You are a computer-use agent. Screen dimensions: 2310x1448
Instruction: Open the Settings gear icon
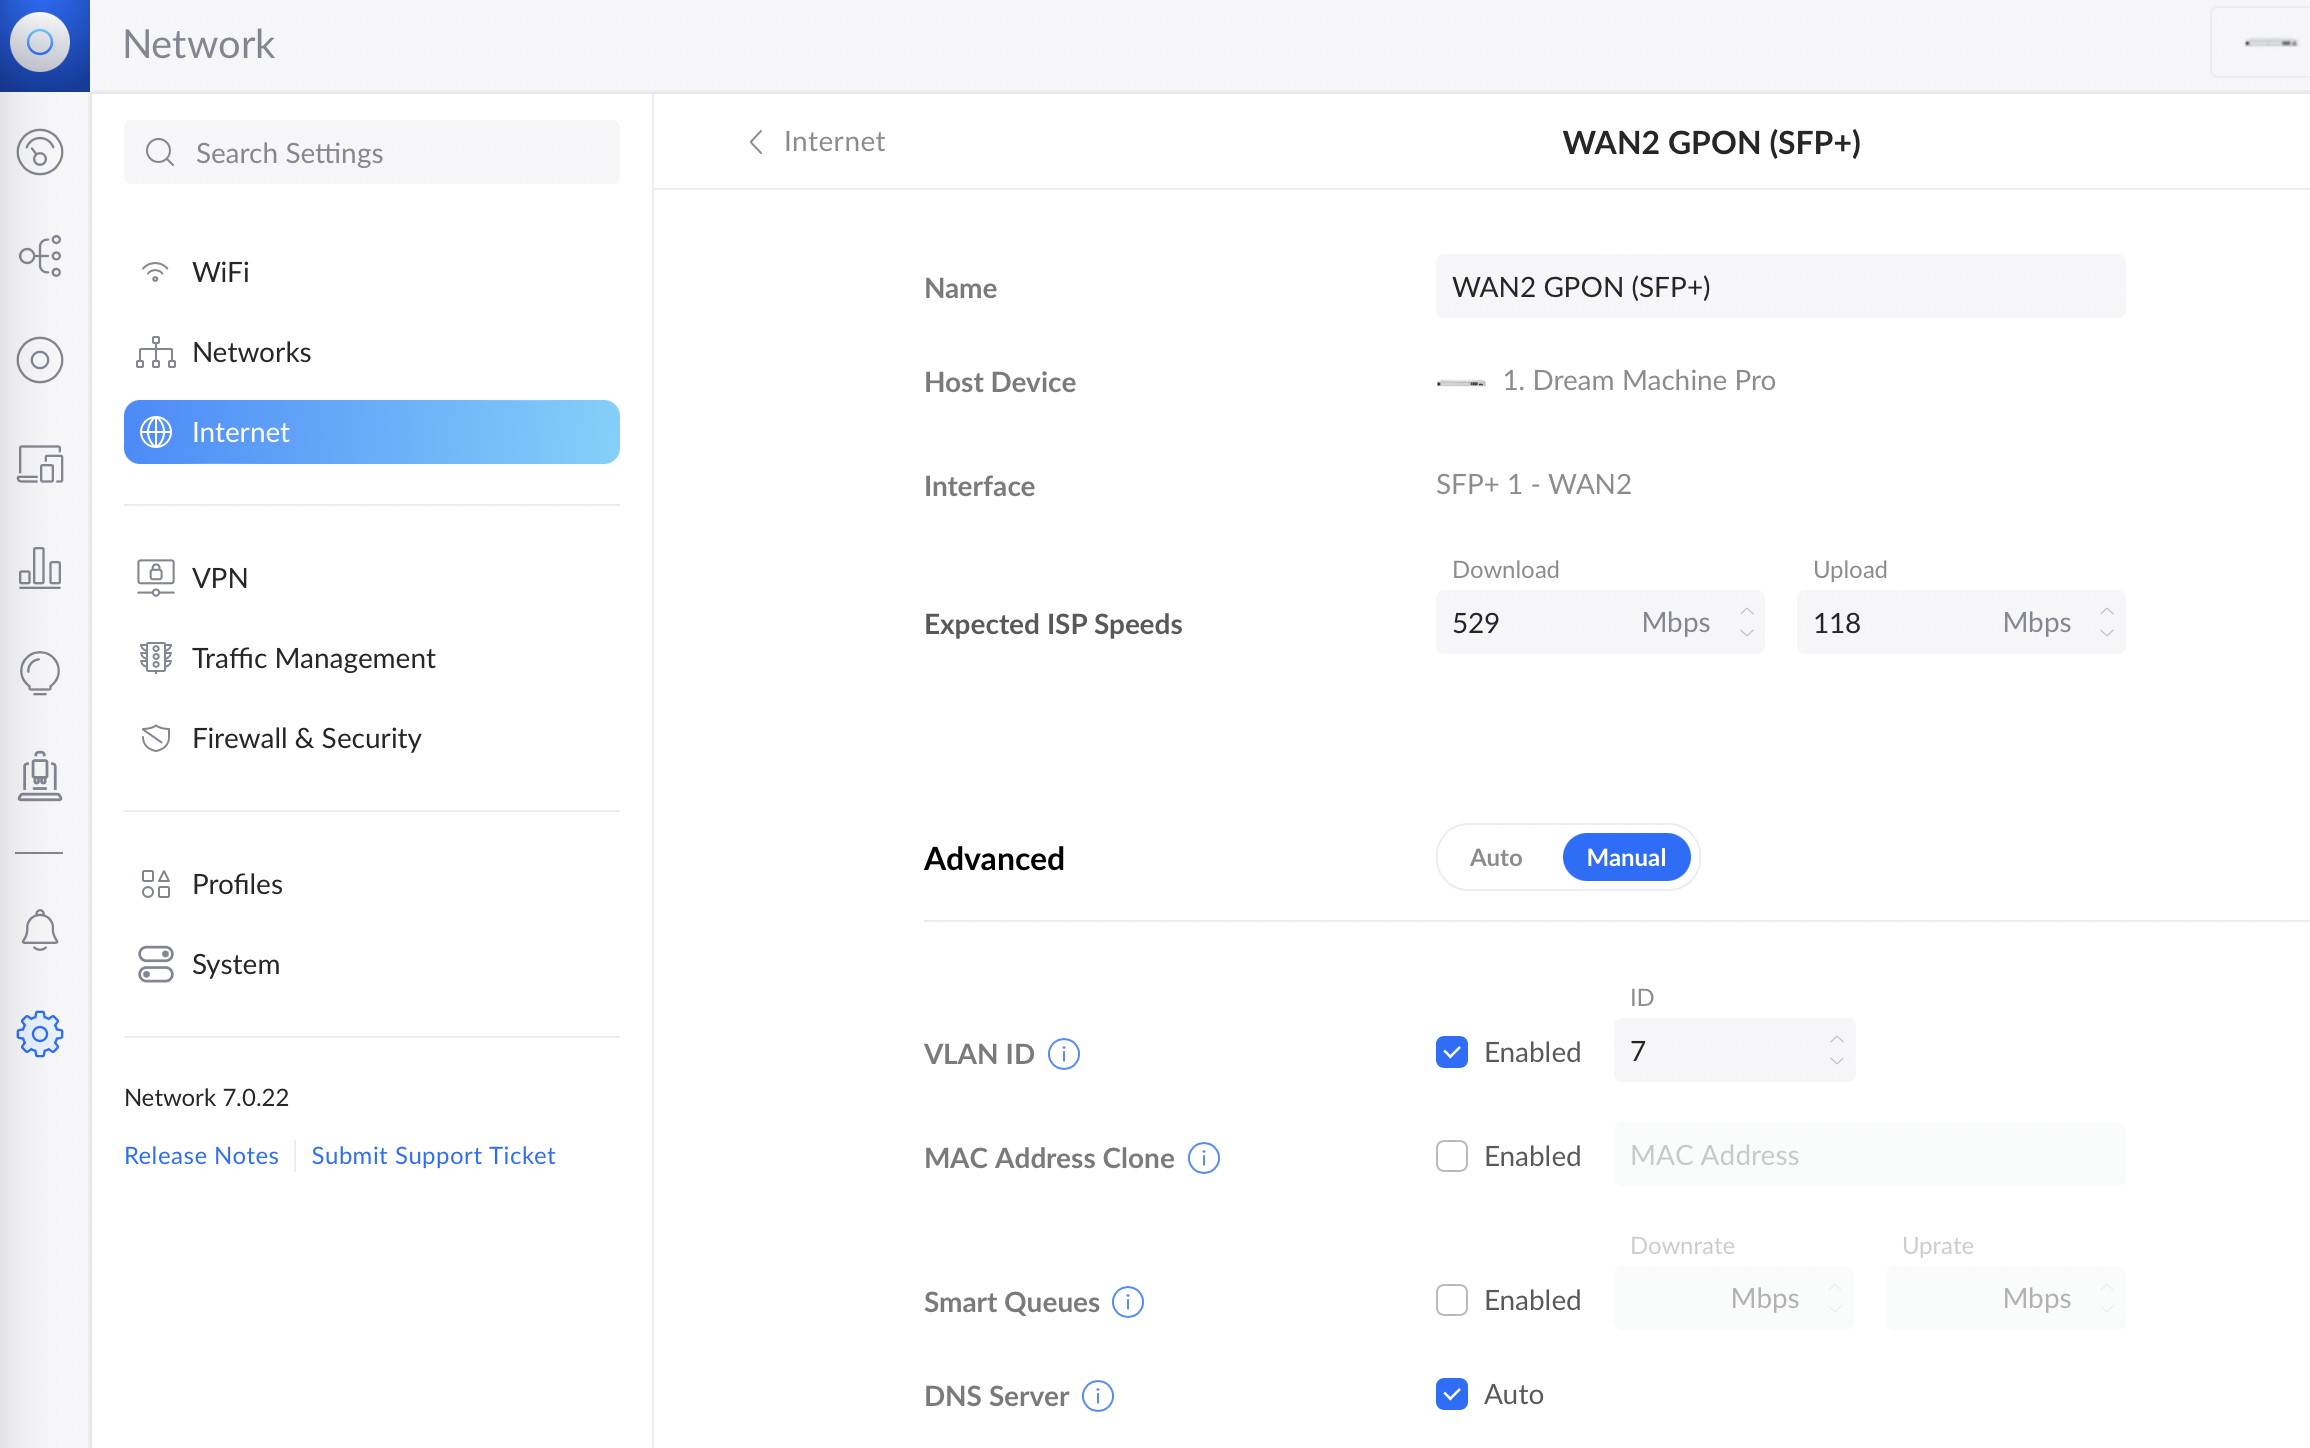pos(40,1034)
